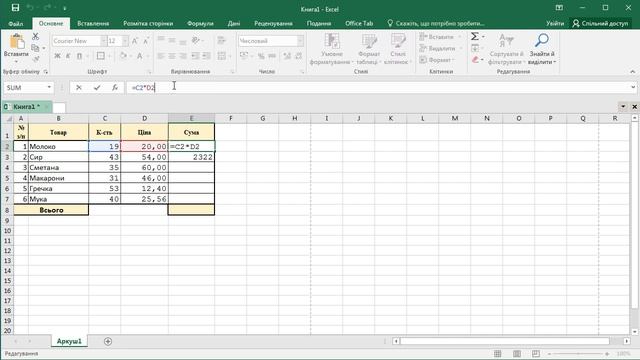This screenshot has width=640, height=360.
Task: Click the horizontal scrollbar right arrow
Action: click(x=627, y=341)
